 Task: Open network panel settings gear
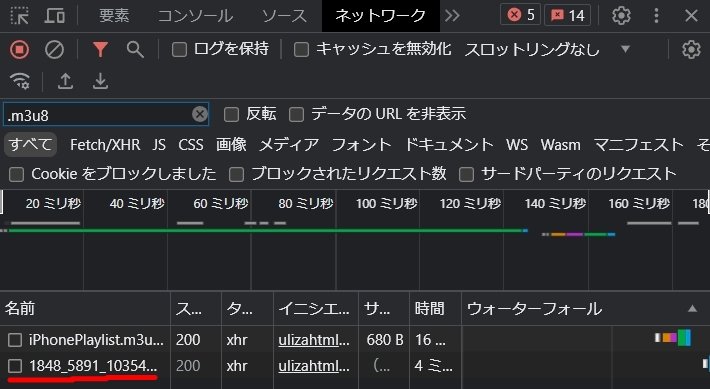[x=691, y=49]
